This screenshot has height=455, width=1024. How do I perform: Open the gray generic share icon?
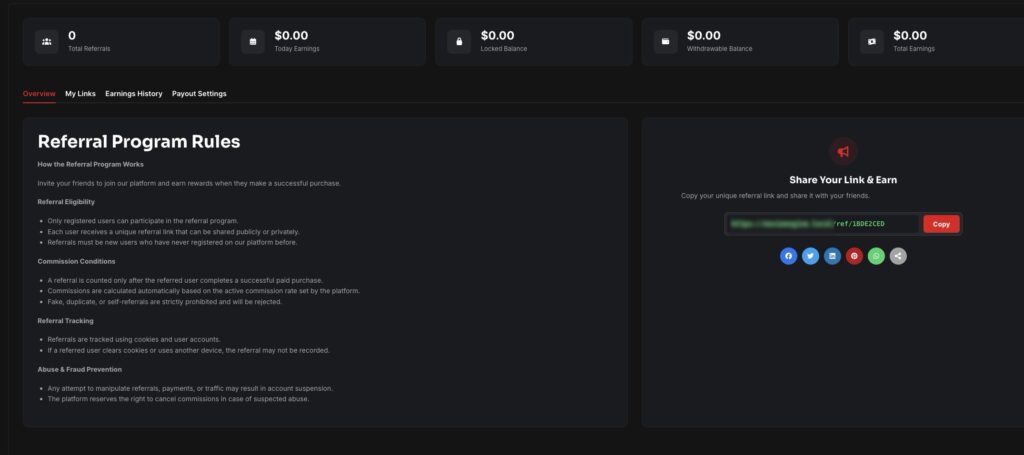coord(899,256)
